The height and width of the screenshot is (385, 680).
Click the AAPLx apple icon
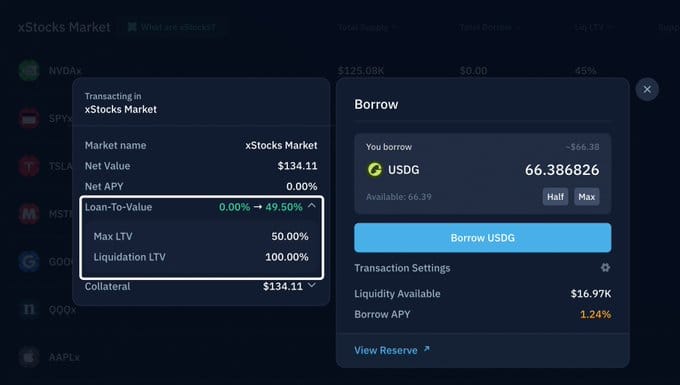pyautogui.click(x=29, y=357)
